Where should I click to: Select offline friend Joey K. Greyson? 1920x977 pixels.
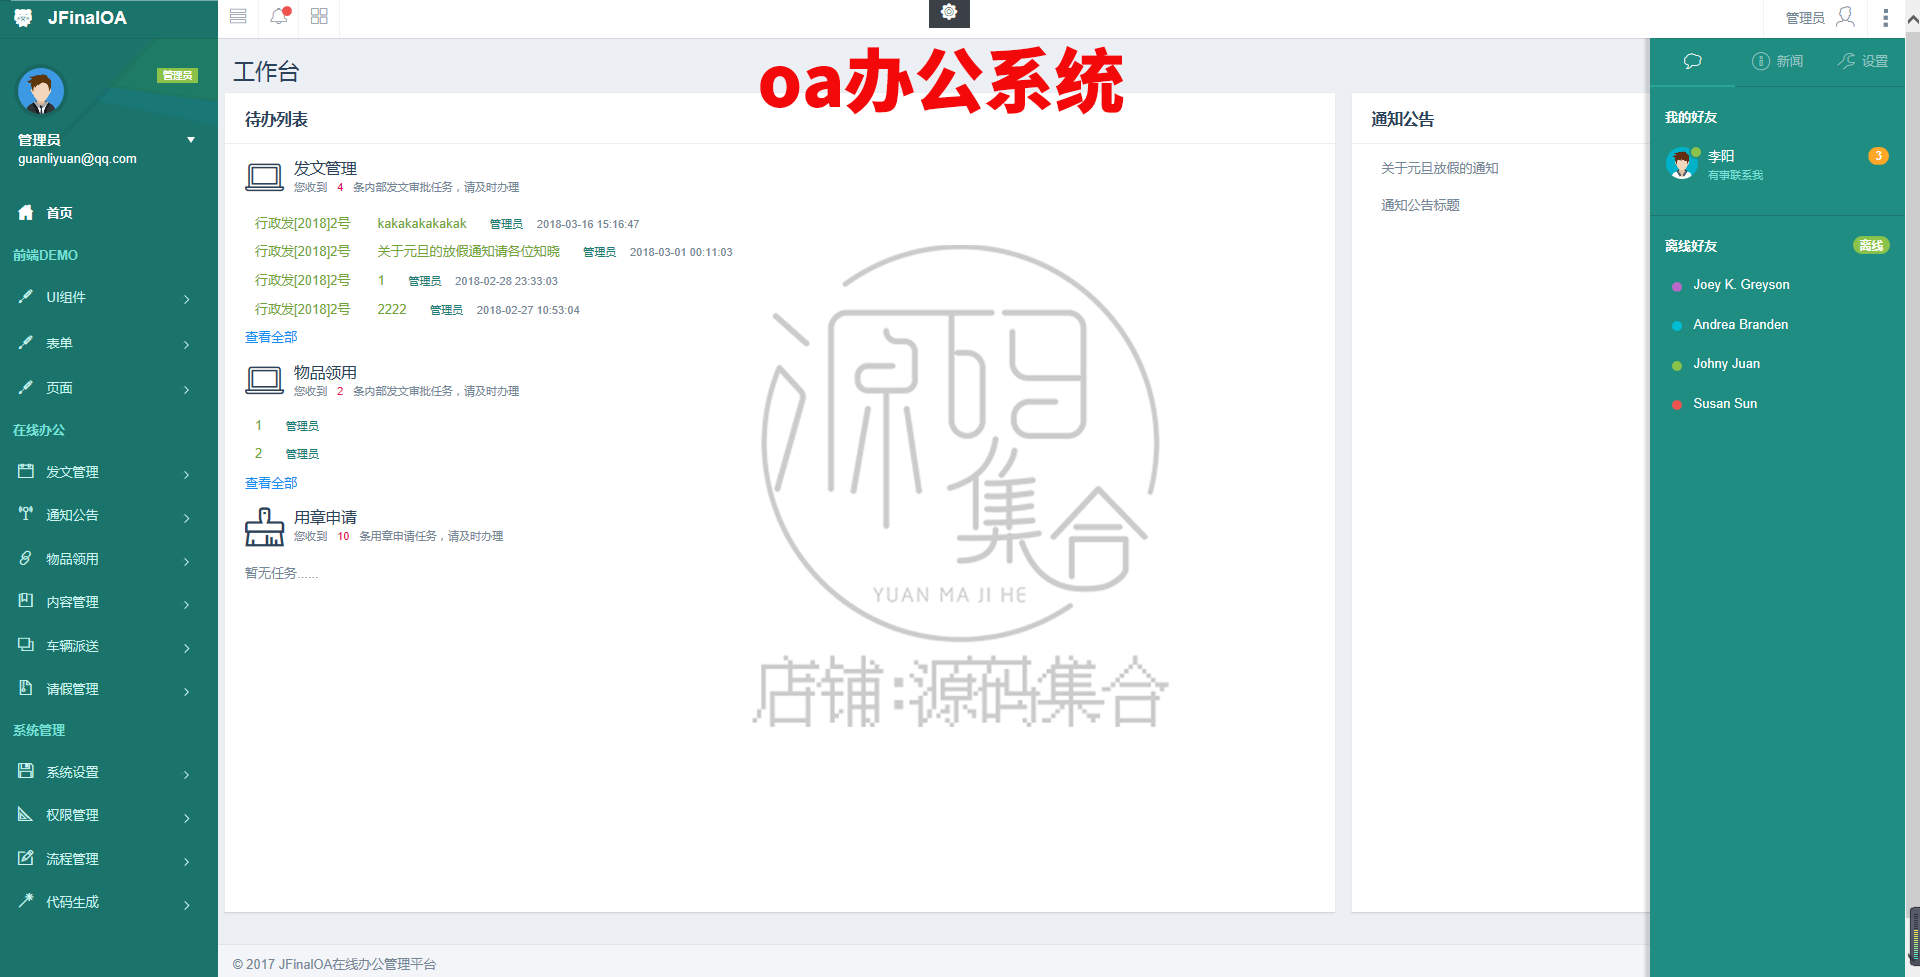[x=1741, y=285]
